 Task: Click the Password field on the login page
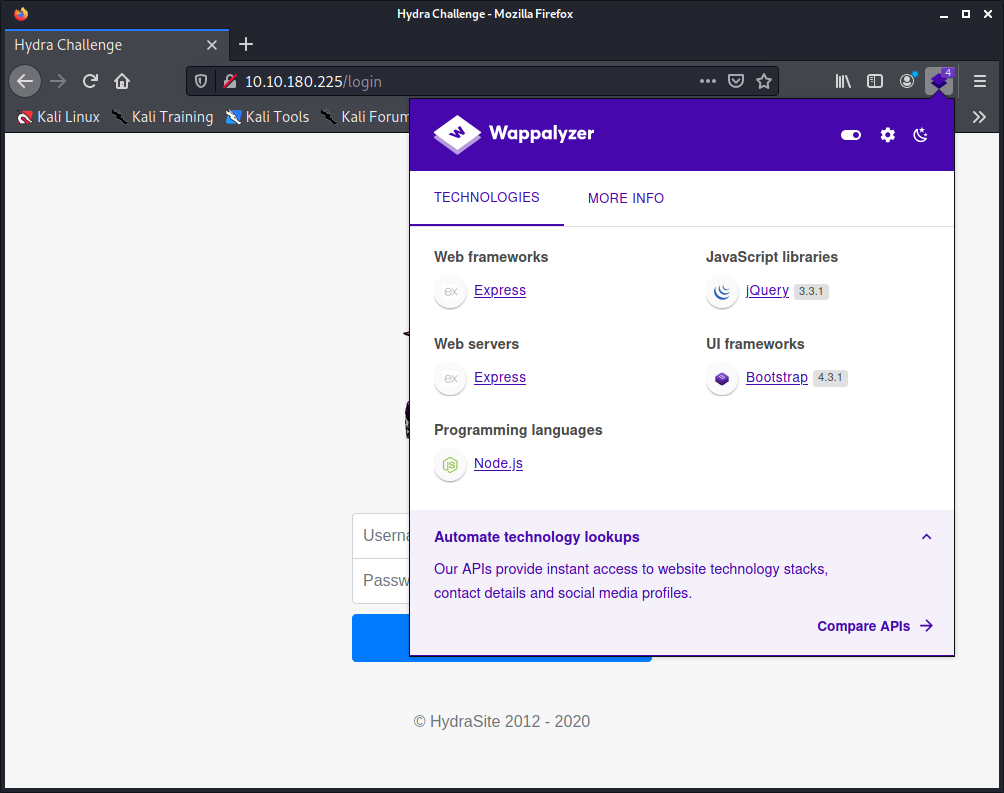point(381,580)
